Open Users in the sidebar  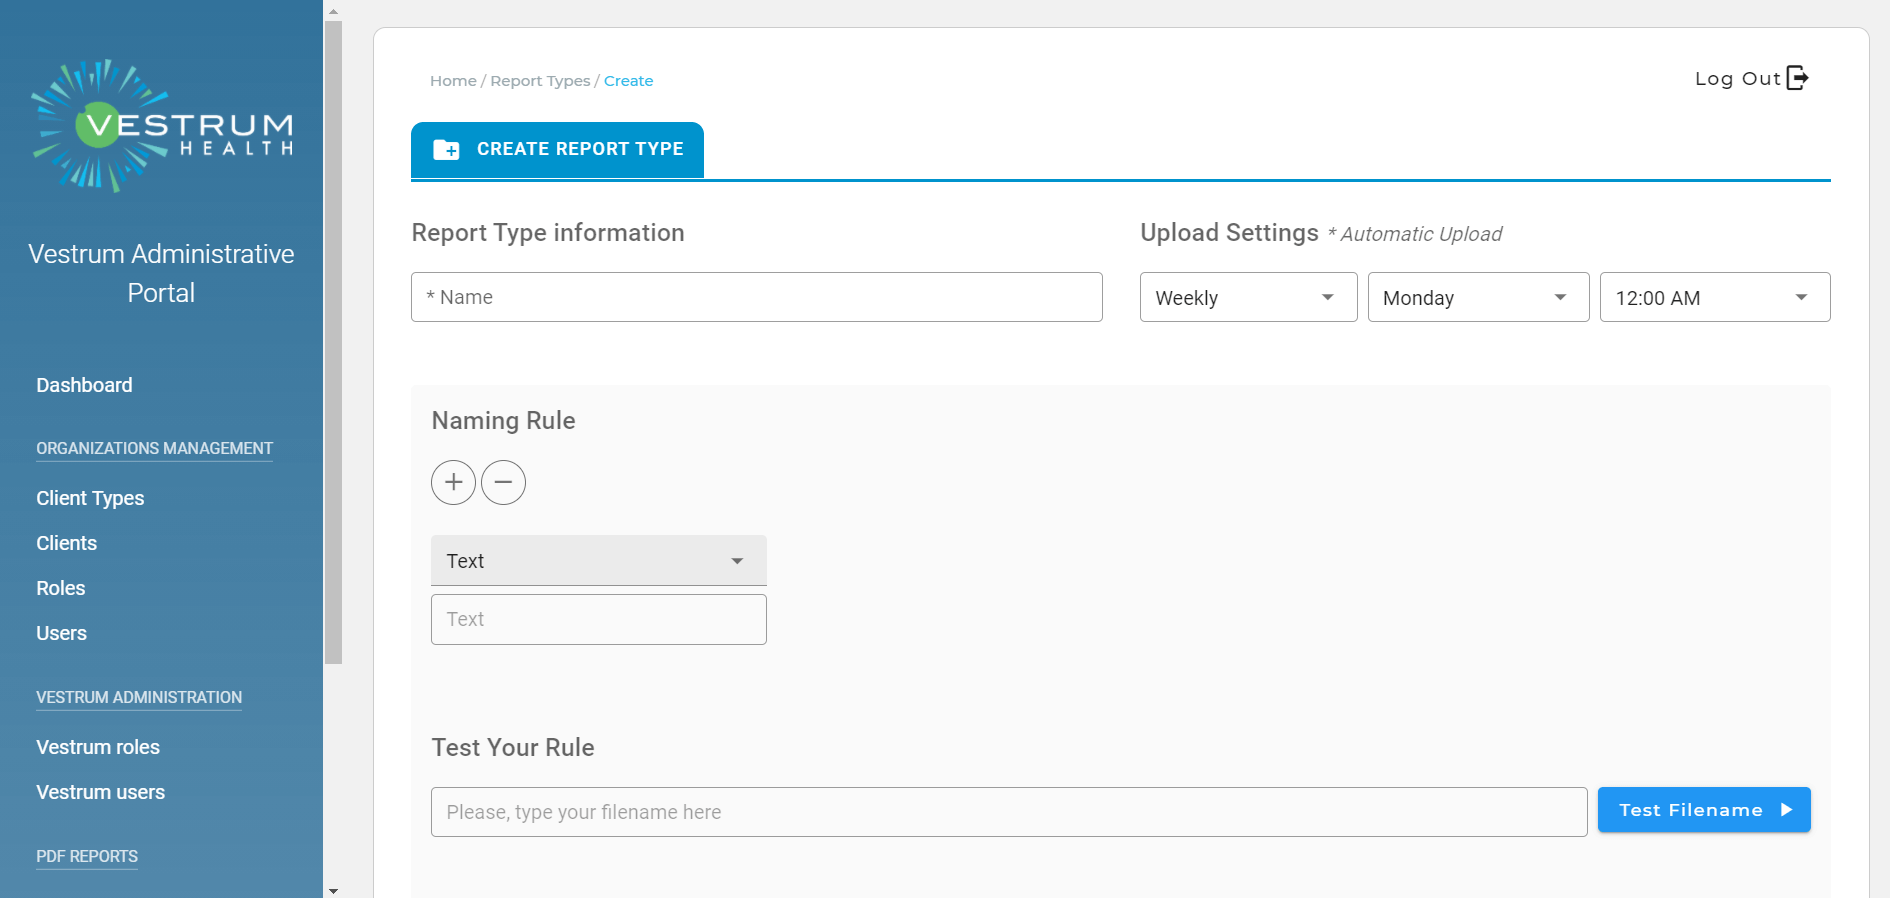pos(61,633)
